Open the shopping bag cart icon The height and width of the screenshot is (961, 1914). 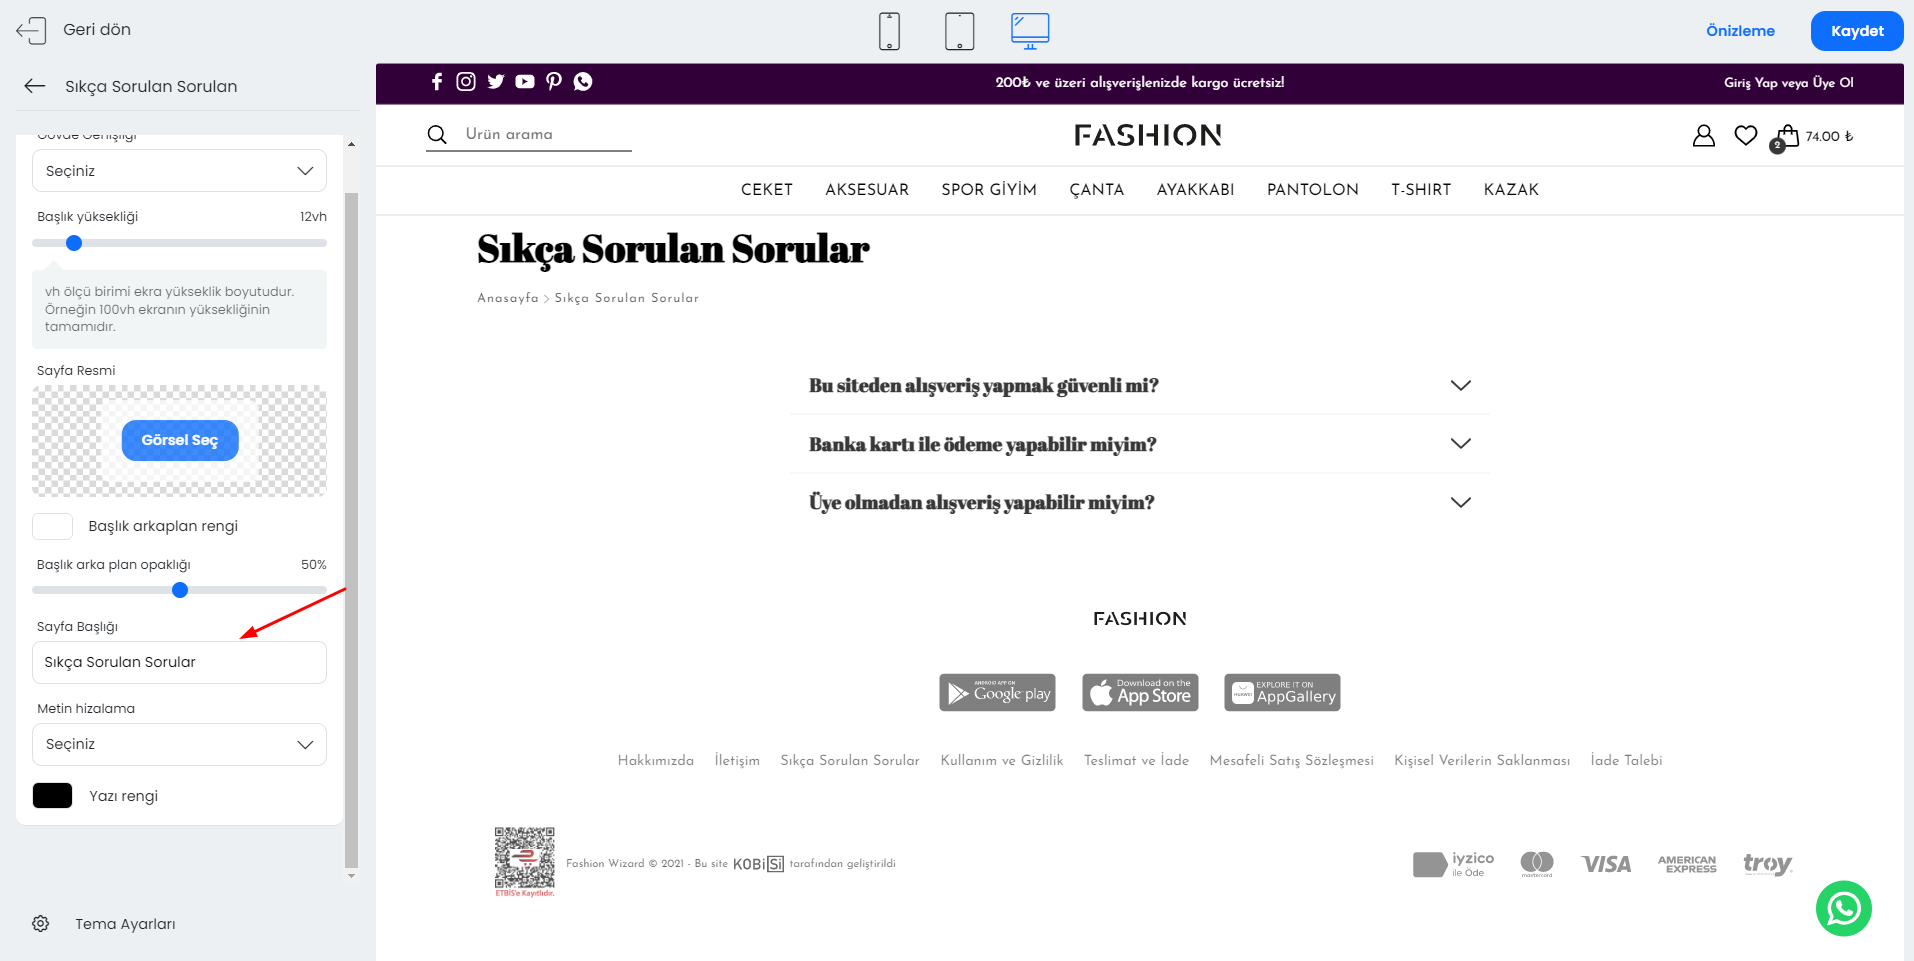(1786, 137)
